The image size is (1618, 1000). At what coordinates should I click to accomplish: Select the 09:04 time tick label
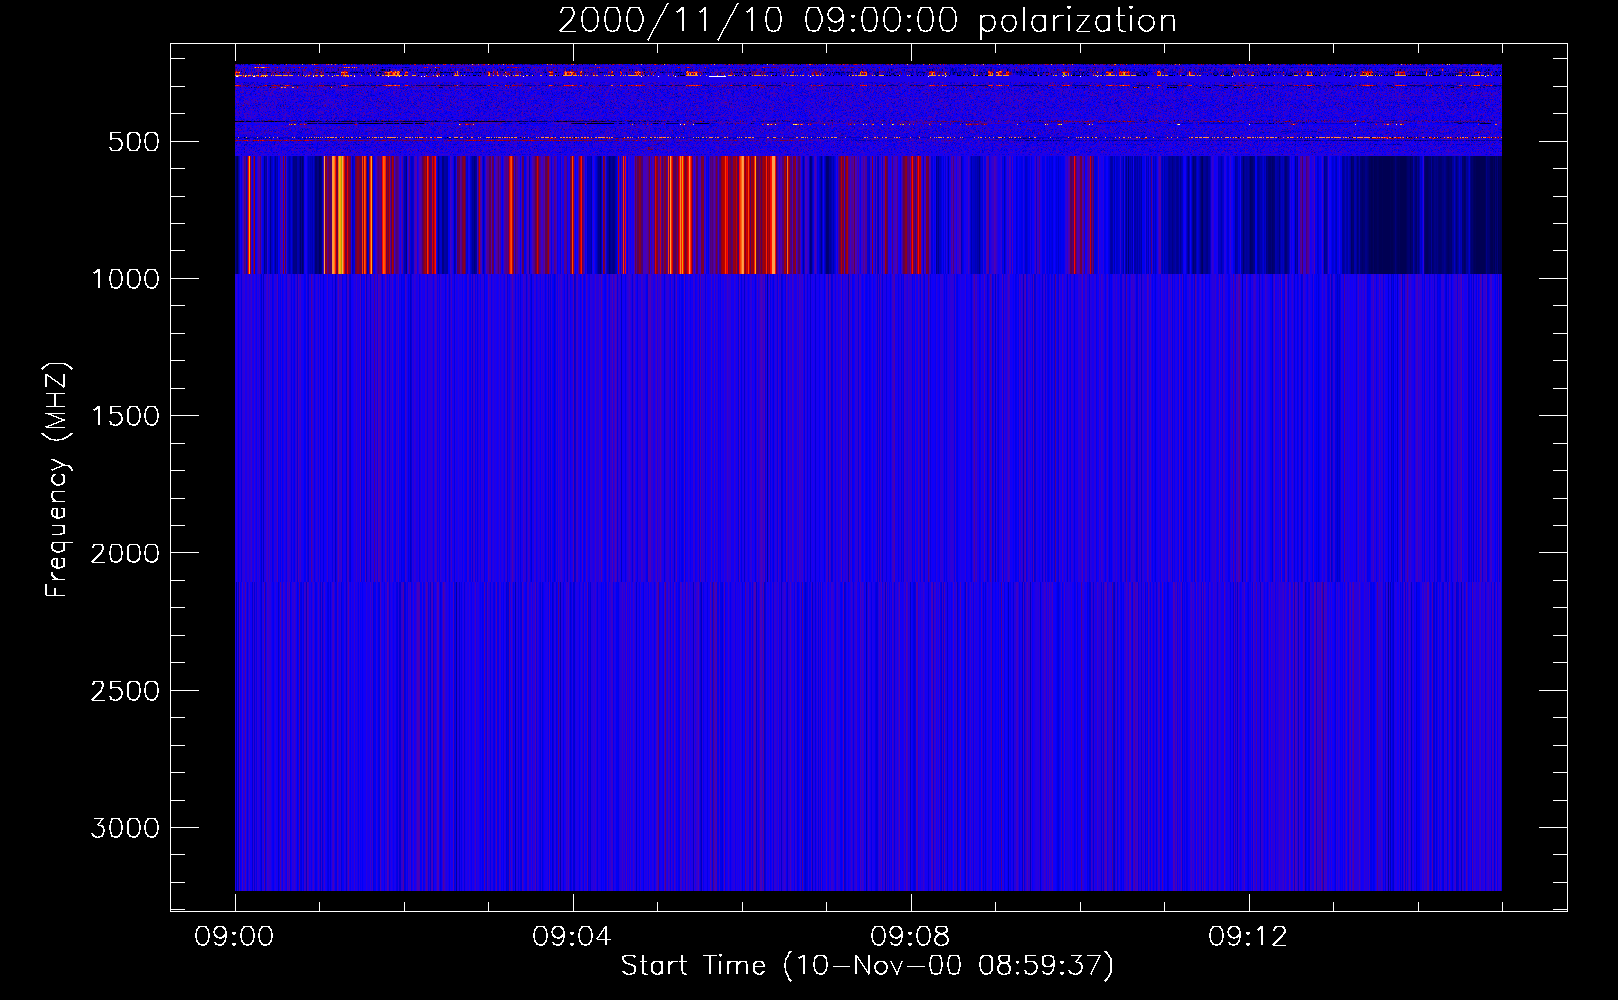(x=572, y=937)
